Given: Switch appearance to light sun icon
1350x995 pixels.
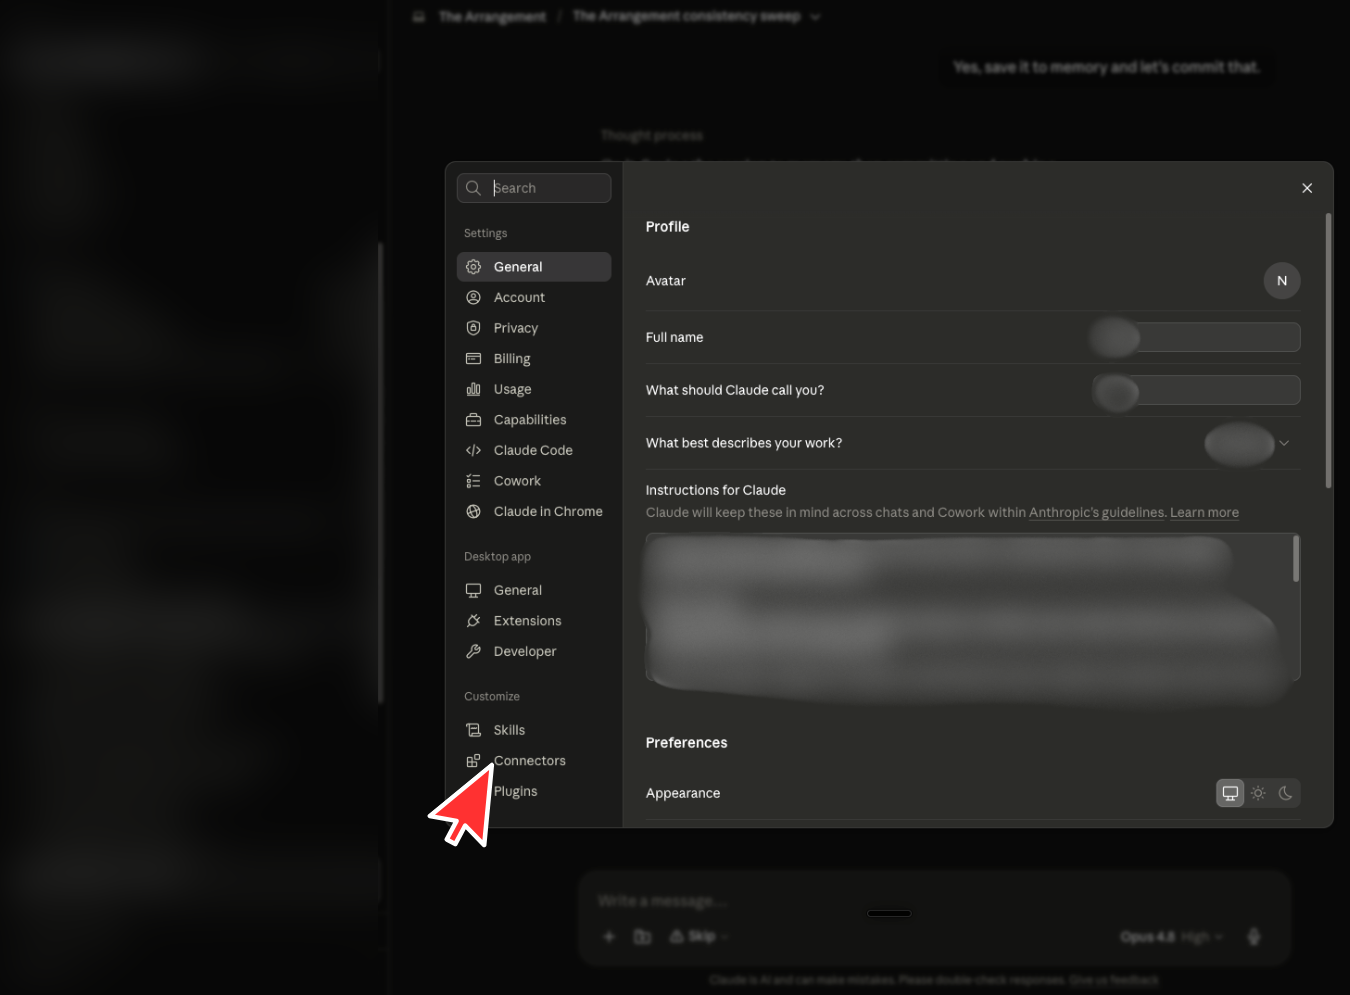Looking at the screenshot, I should [x=1258, y=793].
